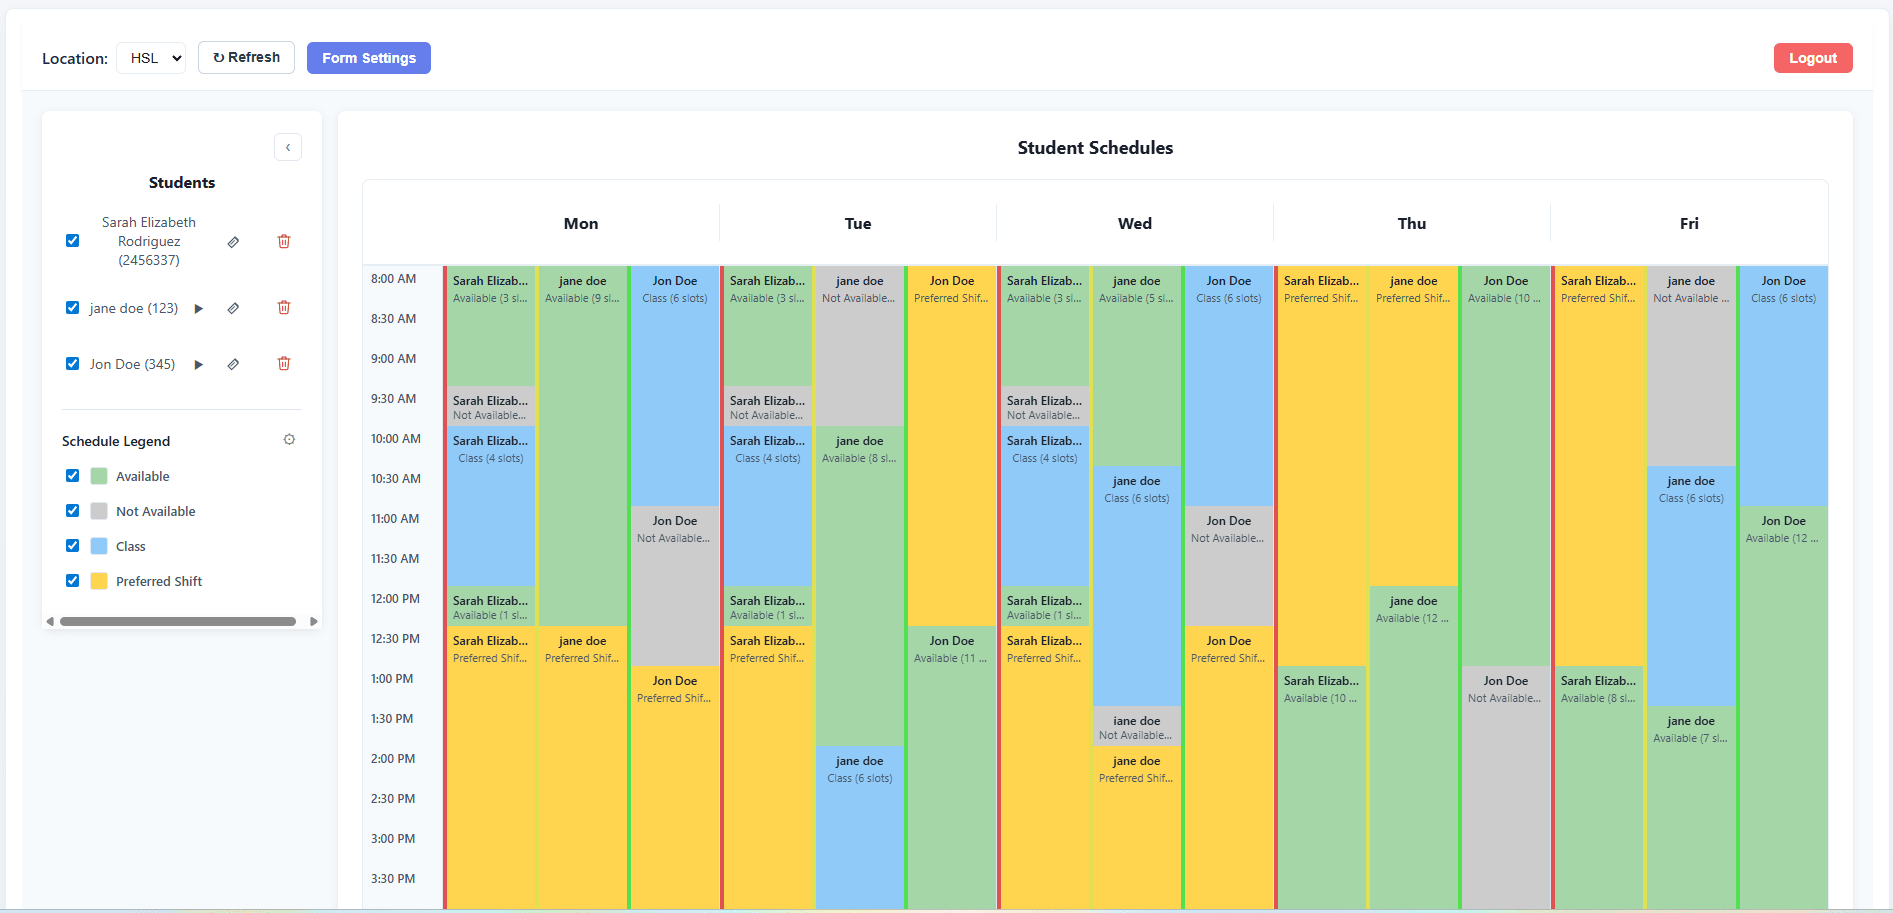This screenshot has width=1893, height=913.
Task: Click the gray Not Available color swatch
Action: [99, 511]
